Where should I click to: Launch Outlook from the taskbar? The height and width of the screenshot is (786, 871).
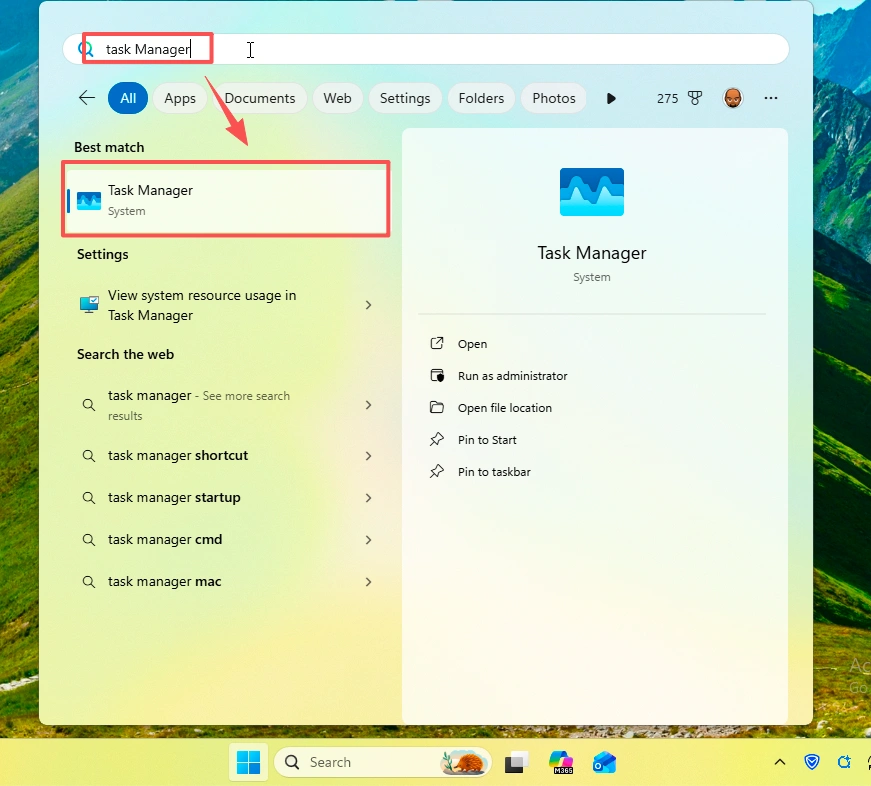point(604,762)
